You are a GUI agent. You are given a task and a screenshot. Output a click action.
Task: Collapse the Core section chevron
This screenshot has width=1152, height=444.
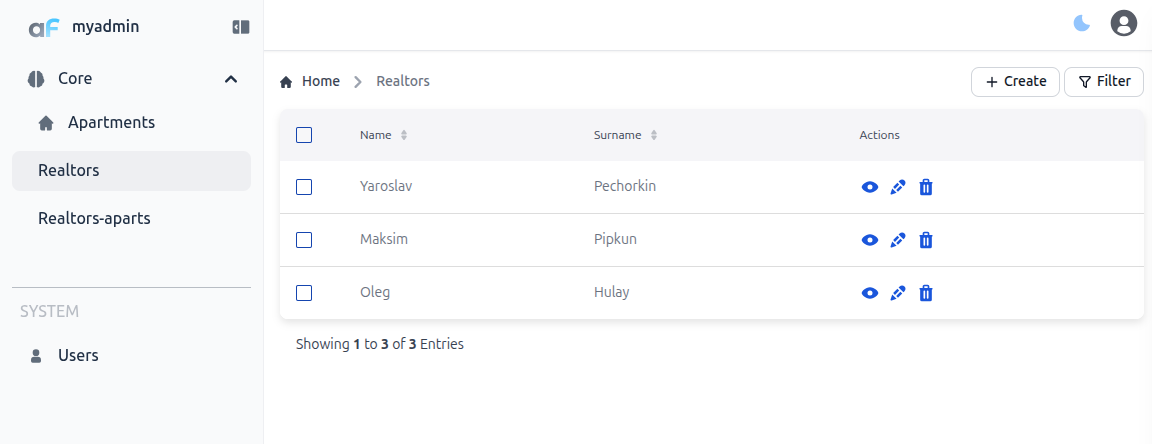coord(231,79)
